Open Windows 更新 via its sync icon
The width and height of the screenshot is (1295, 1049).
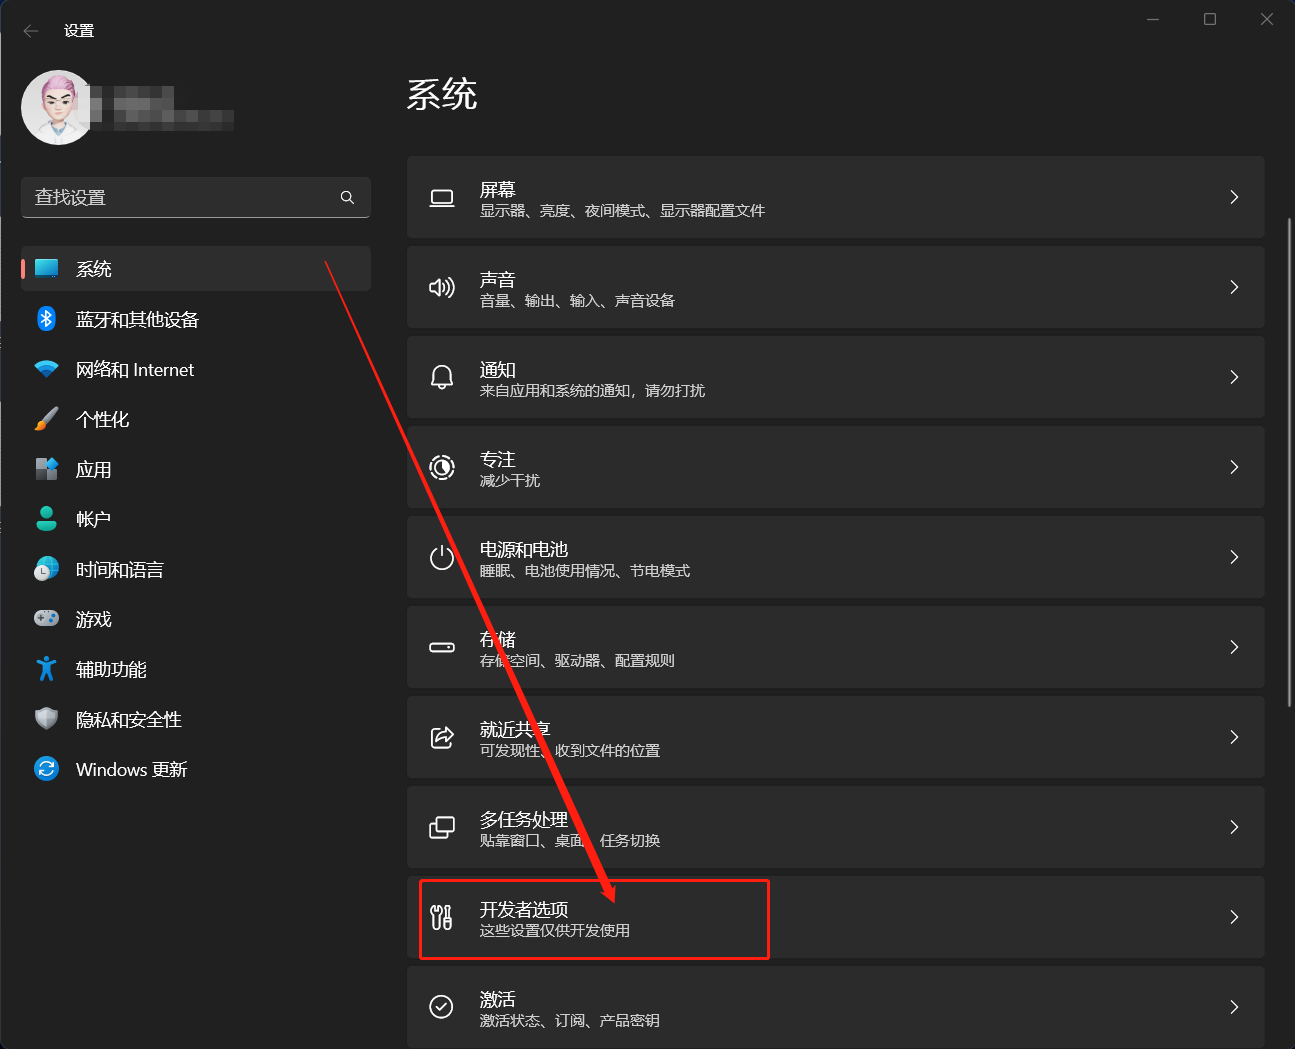46,769
